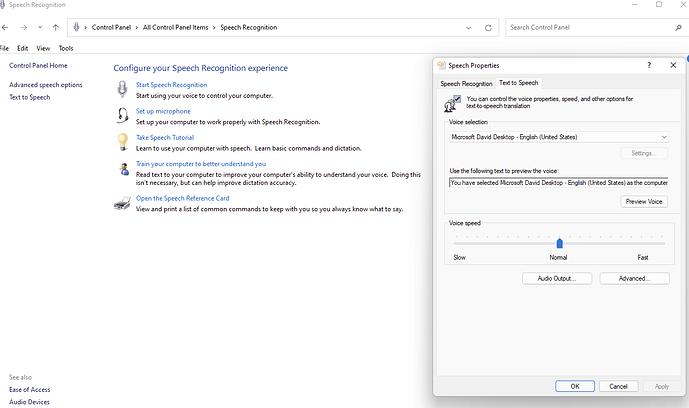Click the person icon for voice training

[124, 169]
